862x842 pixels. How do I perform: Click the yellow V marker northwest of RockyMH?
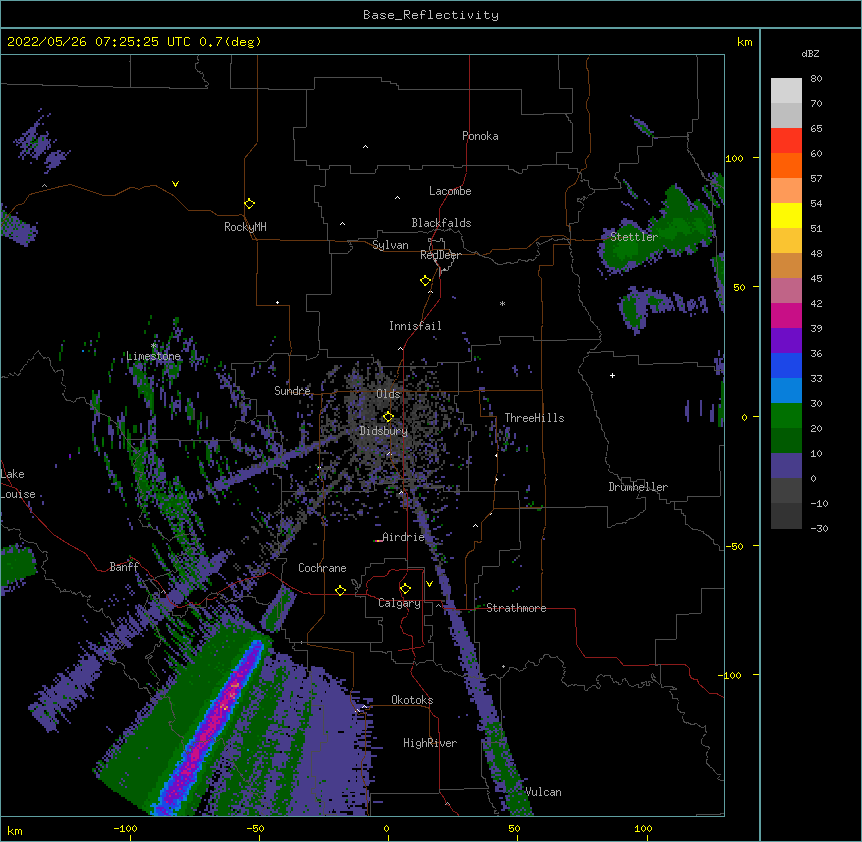coord(175,184)
